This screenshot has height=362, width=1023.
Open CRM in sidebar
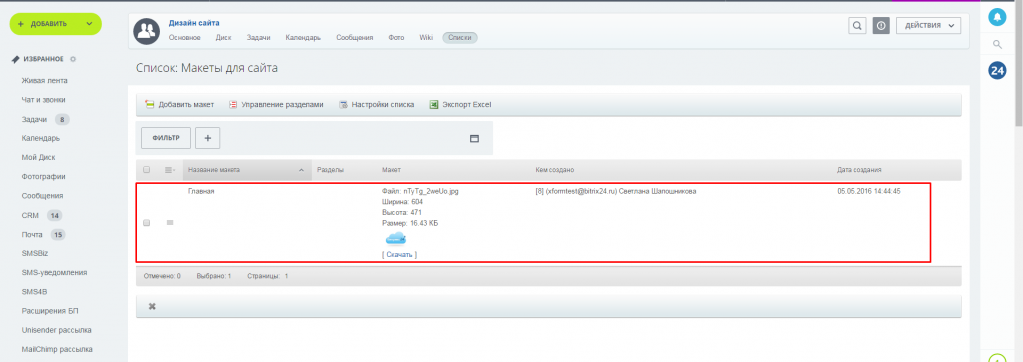point(30,215)
